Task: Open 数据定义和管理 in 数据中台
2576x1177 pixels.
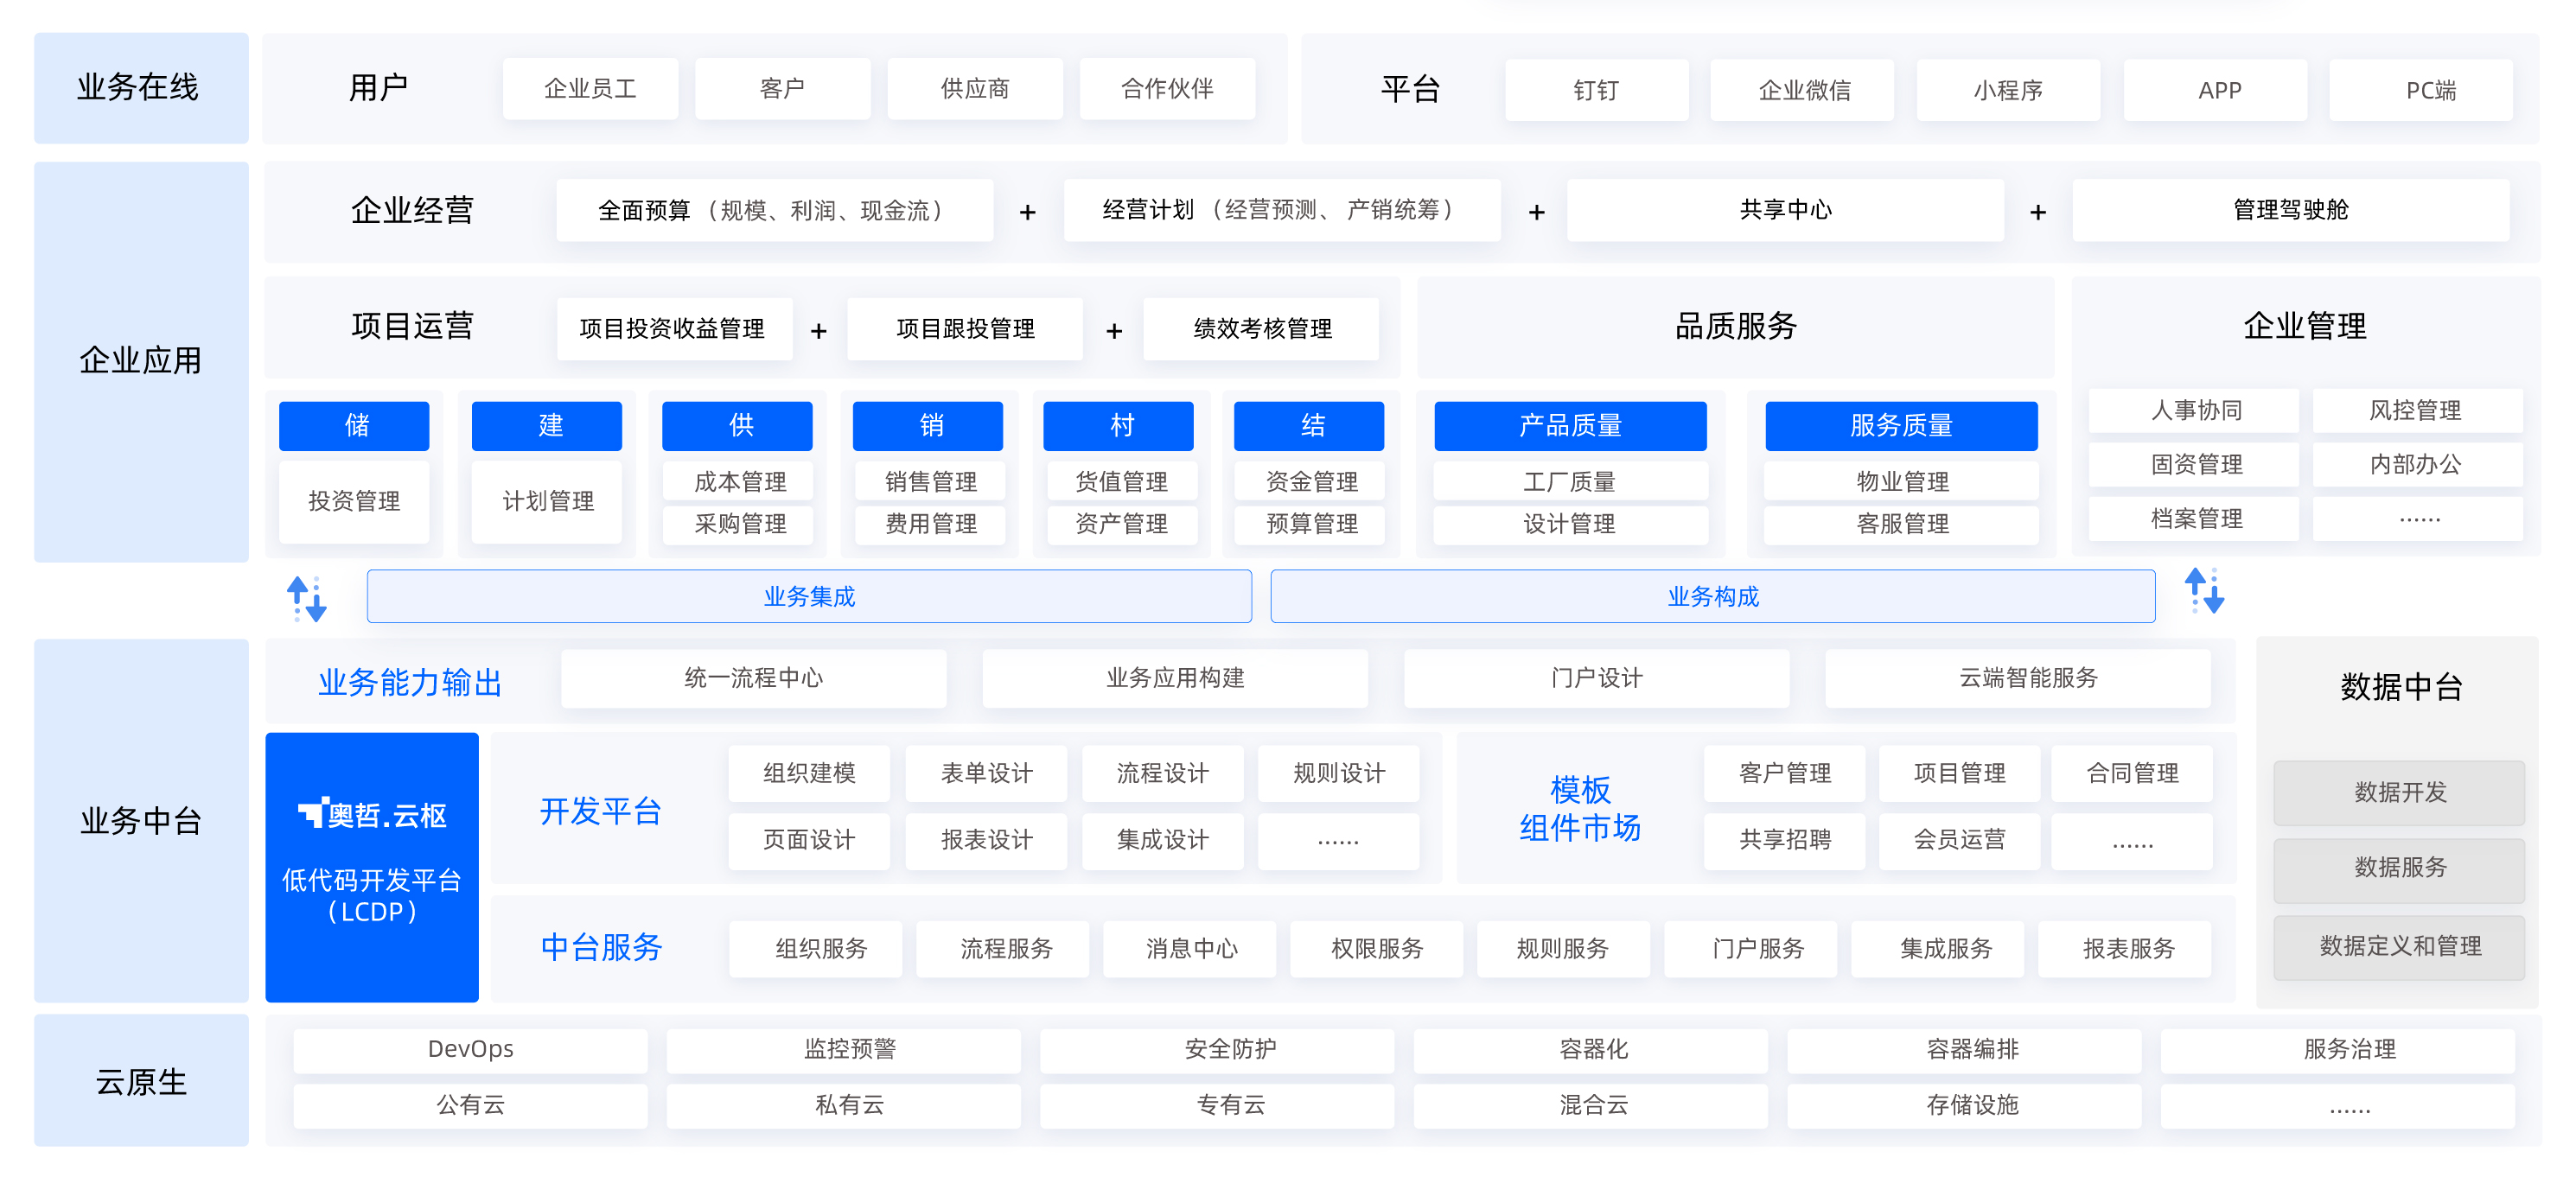Action: [x=2399, y=947]
